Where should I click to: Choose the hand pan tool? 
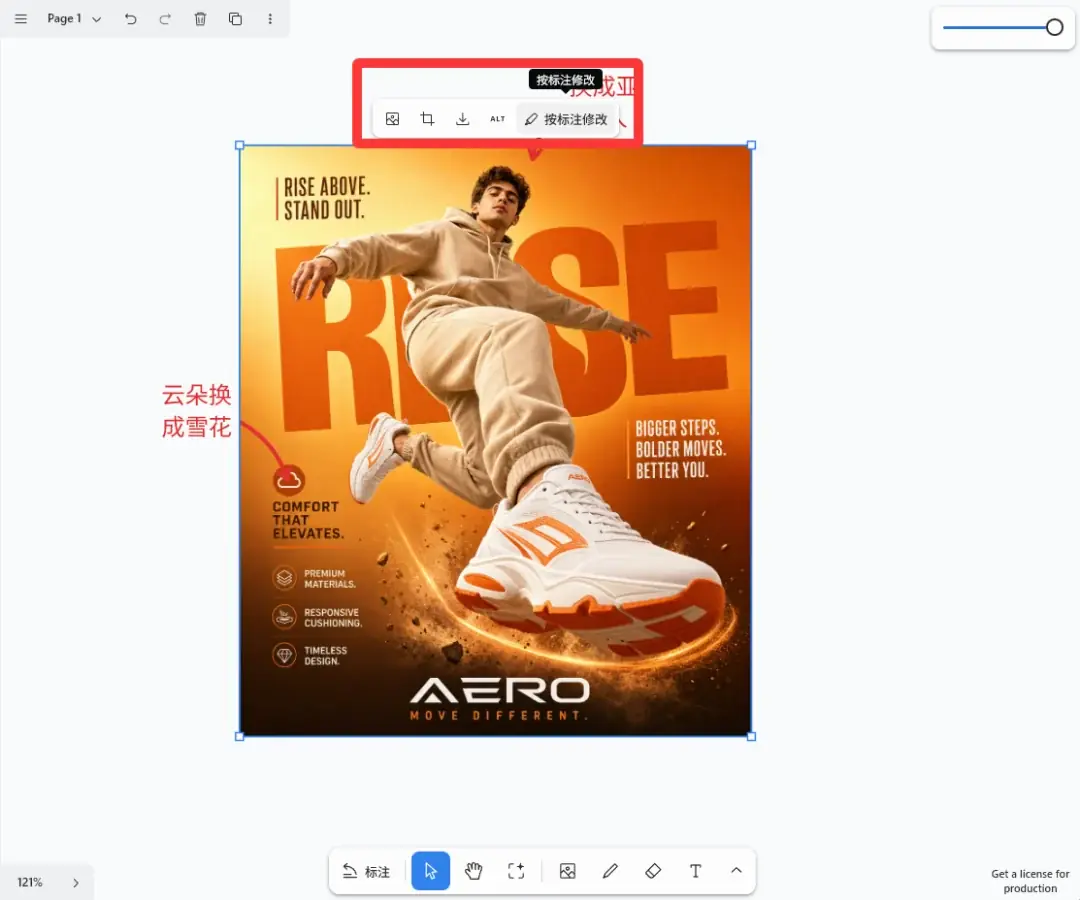pos(473,871)
